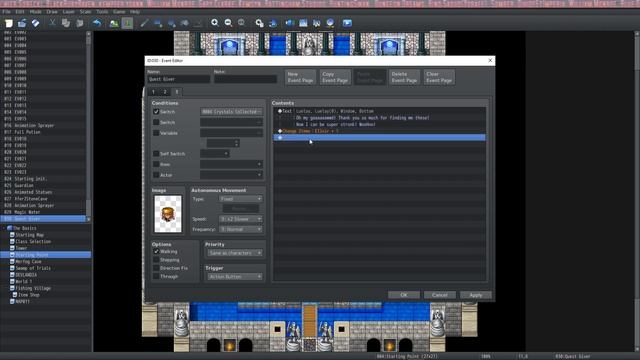This screenshot has width=640, height=360.
Task: Click OK in the Event Editor
Action: point(404,295)
